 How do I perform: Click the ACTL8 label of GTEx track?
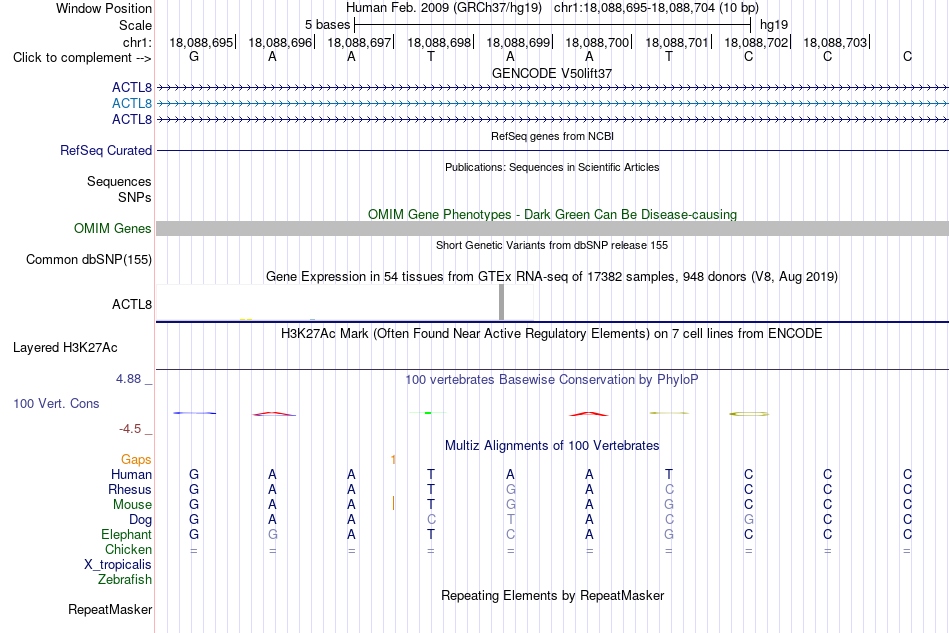(131, 304)
